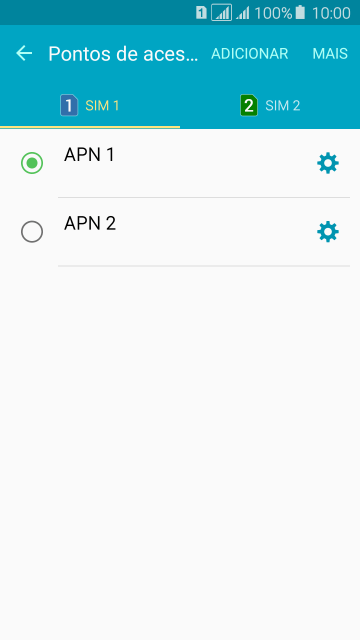The height and width of the screenshot is (640, 360).
Task: Tap the Pontos de aces... title
Action: click(123, 54)
